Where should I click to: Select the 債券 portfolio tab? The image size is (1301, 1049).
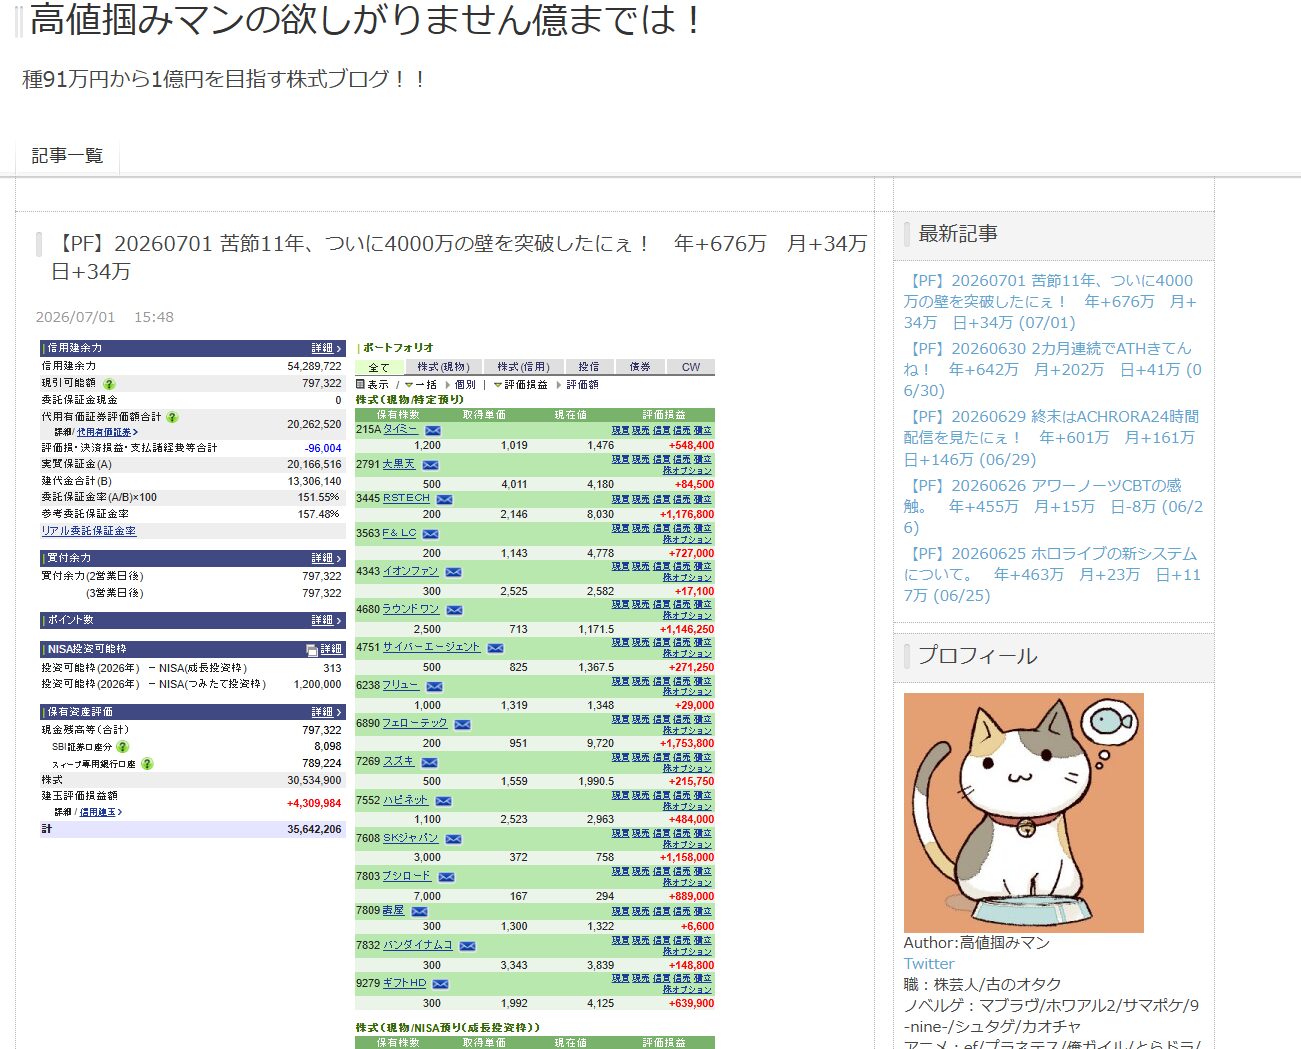pyautogui.click(x=640, y=367)
